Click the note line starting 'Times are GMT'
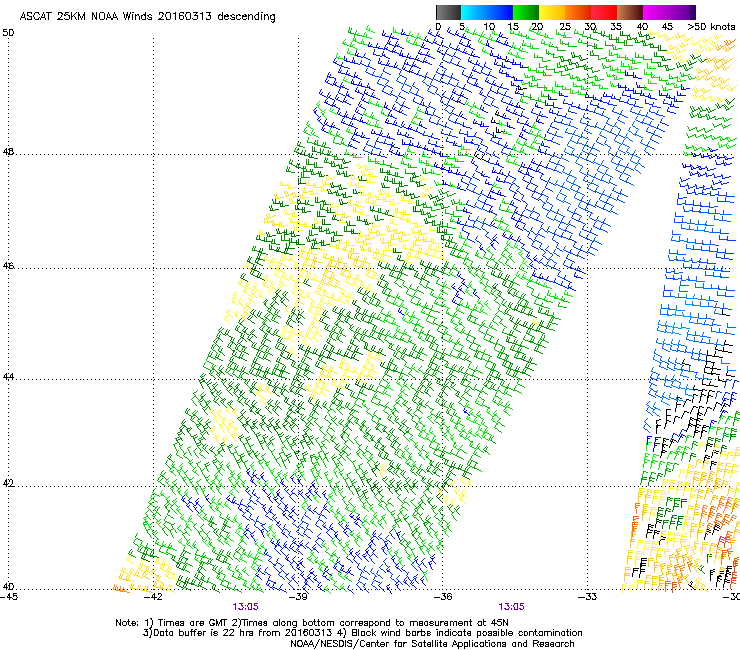The image size is (740, 650). (311, 623)
